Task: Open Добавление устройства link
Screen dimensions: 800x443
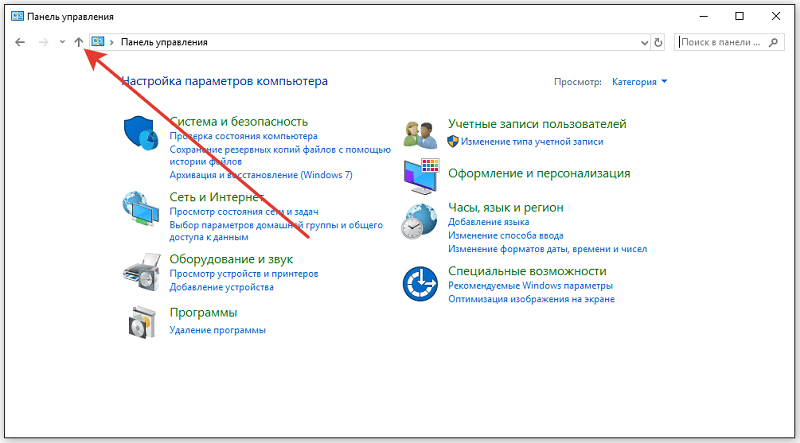Action: click(x=221, y=287)
